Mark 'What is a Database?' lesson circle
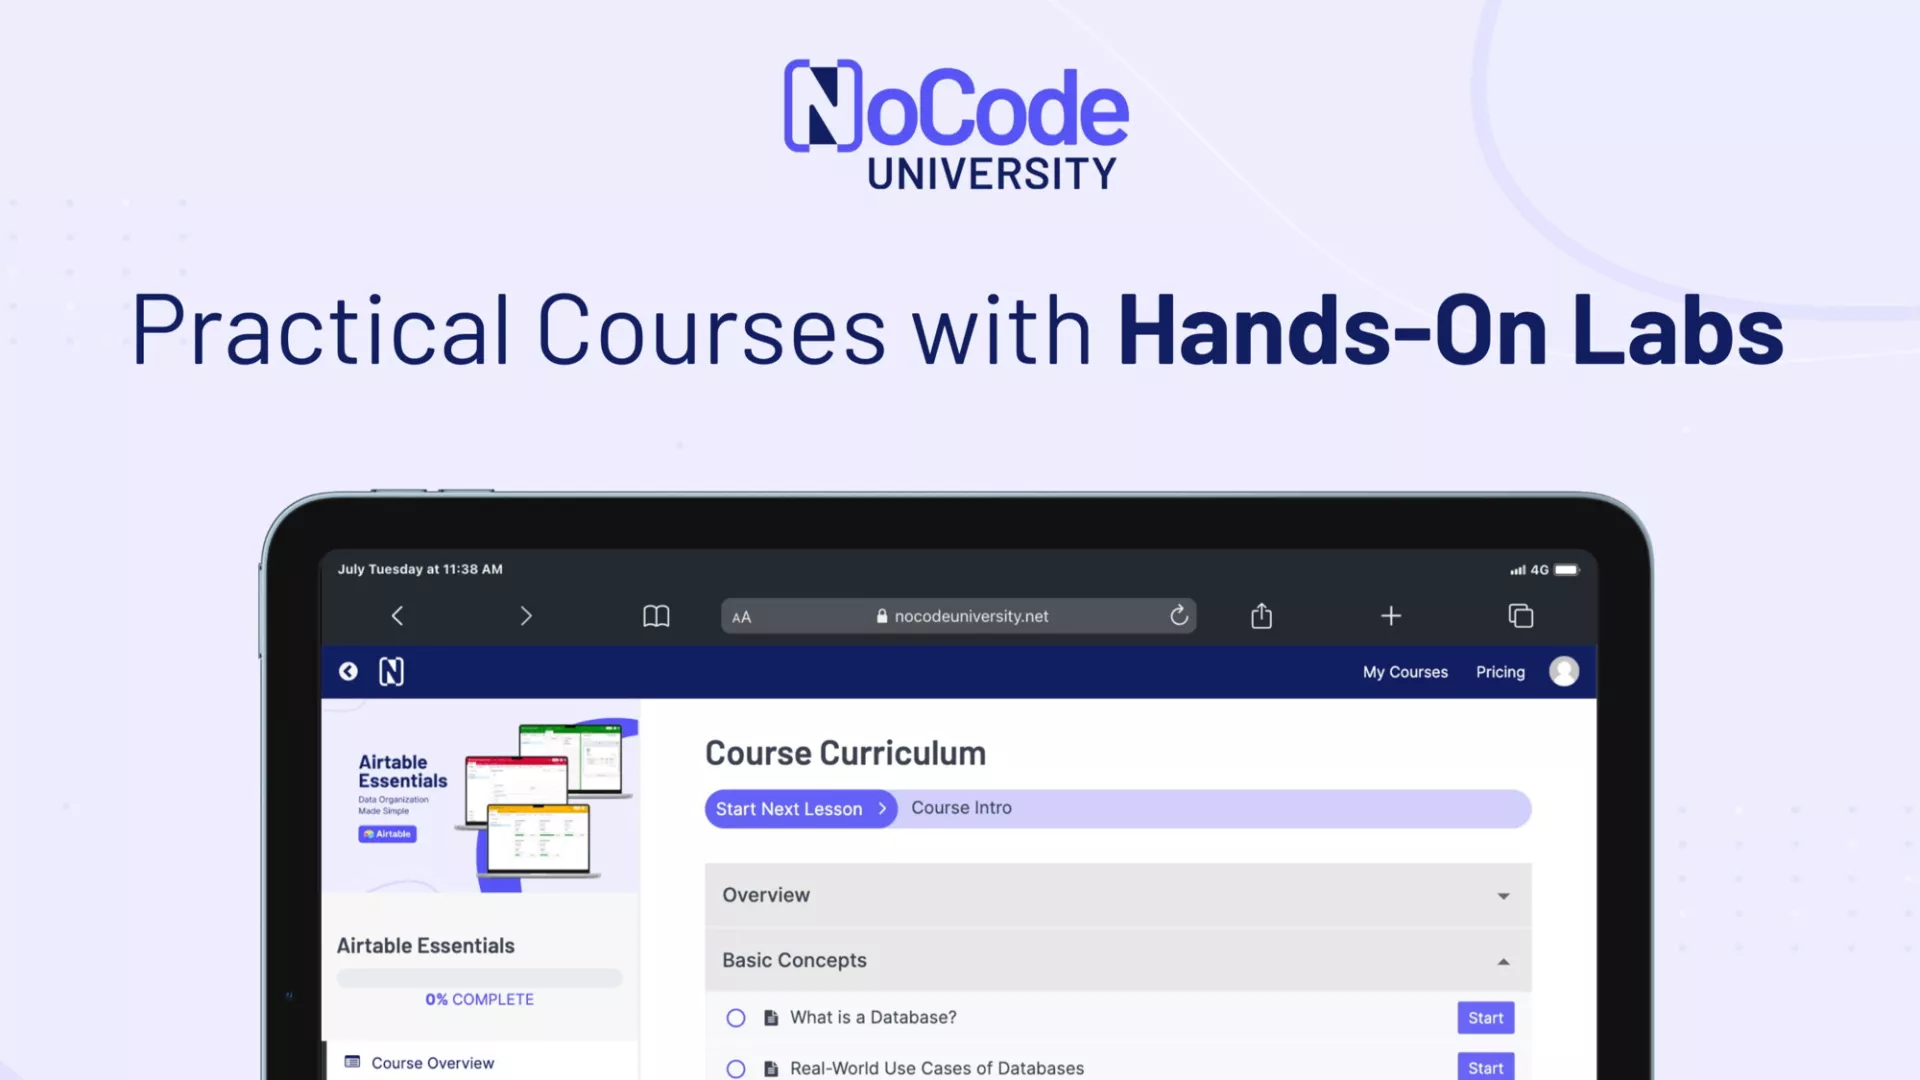Viewport: 1920px width, 1080px height. coord(736,1018)
